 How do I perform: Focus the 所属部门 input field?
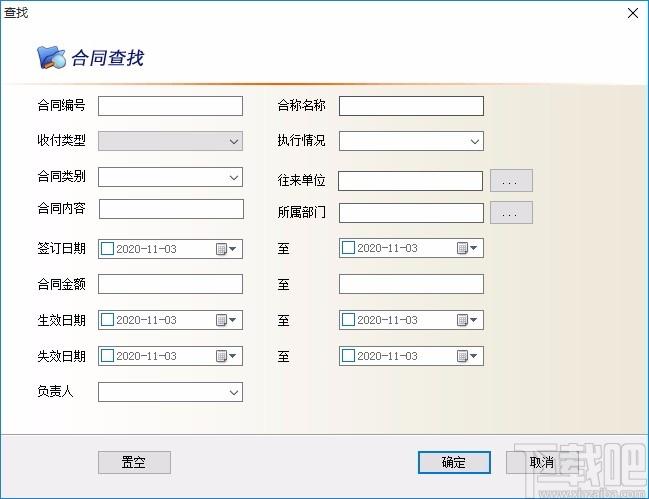411,213
